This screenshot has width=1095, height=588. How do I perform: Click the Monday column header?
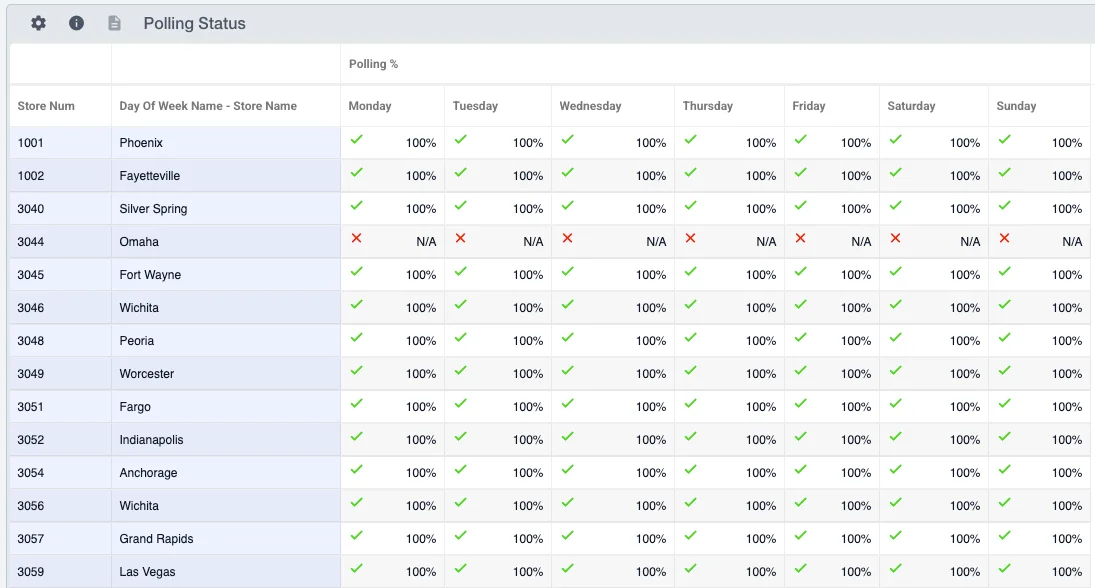(369, 105)
